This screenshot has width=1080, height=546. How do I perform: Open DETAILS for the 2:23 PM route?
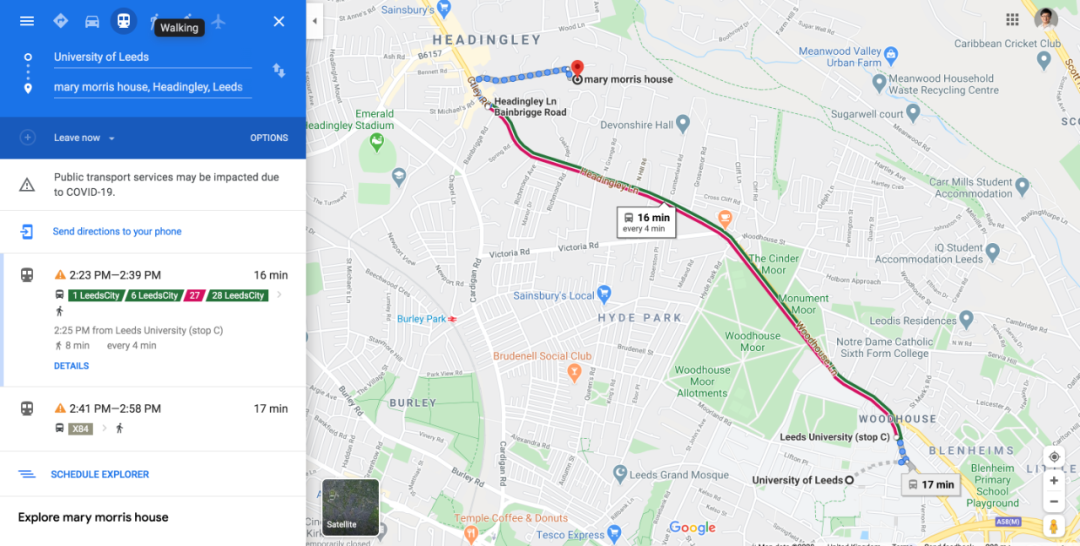click(72, 366)
